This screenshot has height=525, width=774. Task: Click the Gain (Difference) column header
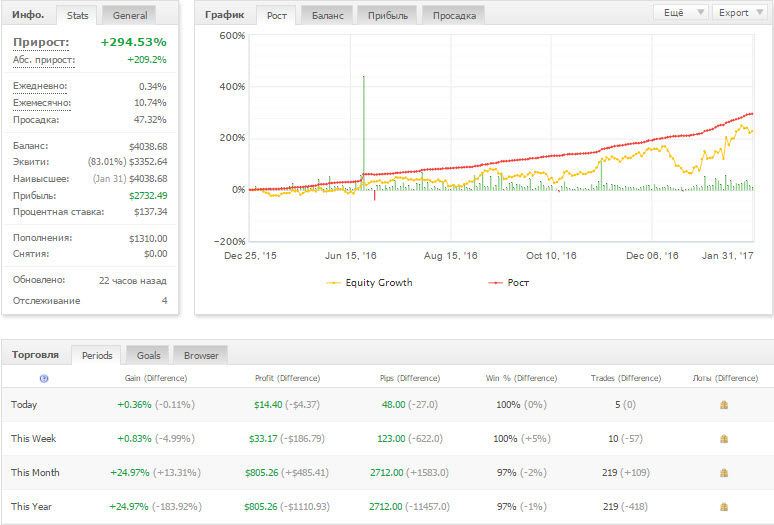(156, 378)
